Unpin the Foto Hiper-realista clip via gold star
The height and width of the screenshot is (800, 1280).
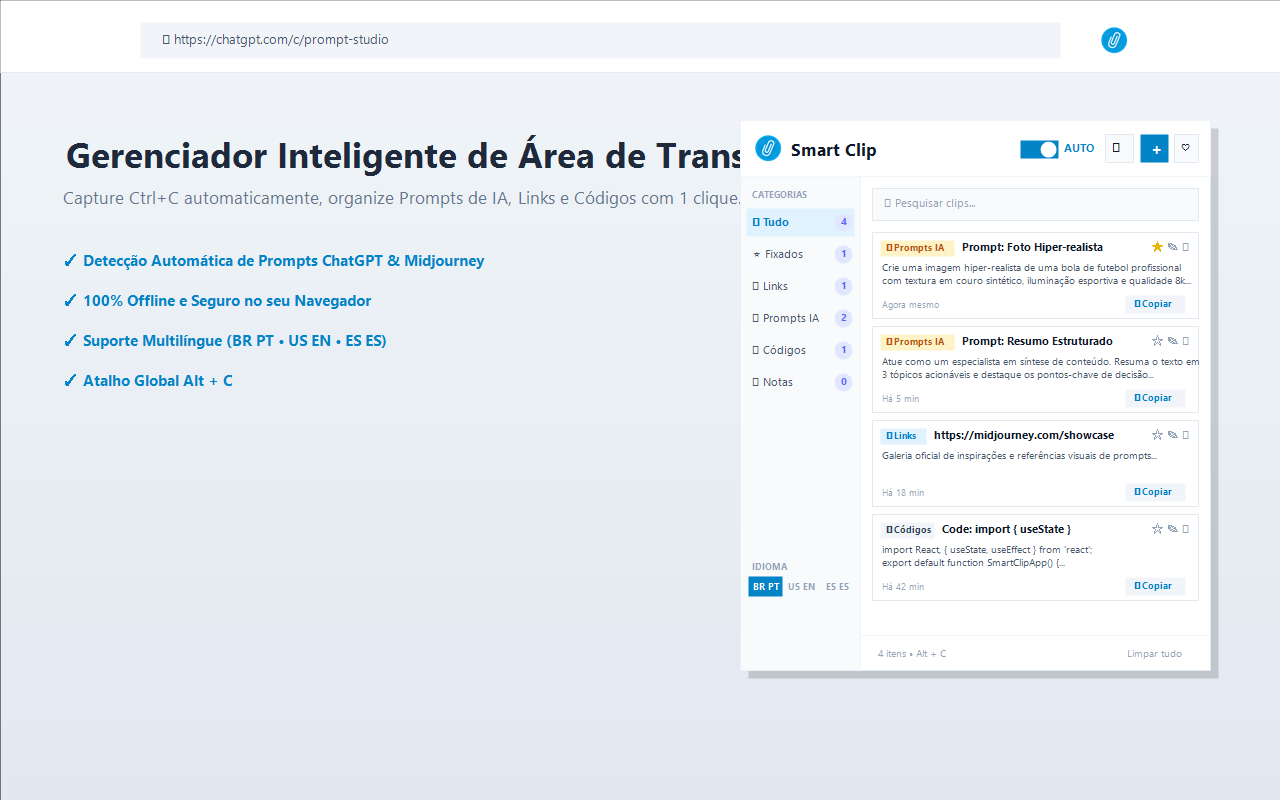1157,247
